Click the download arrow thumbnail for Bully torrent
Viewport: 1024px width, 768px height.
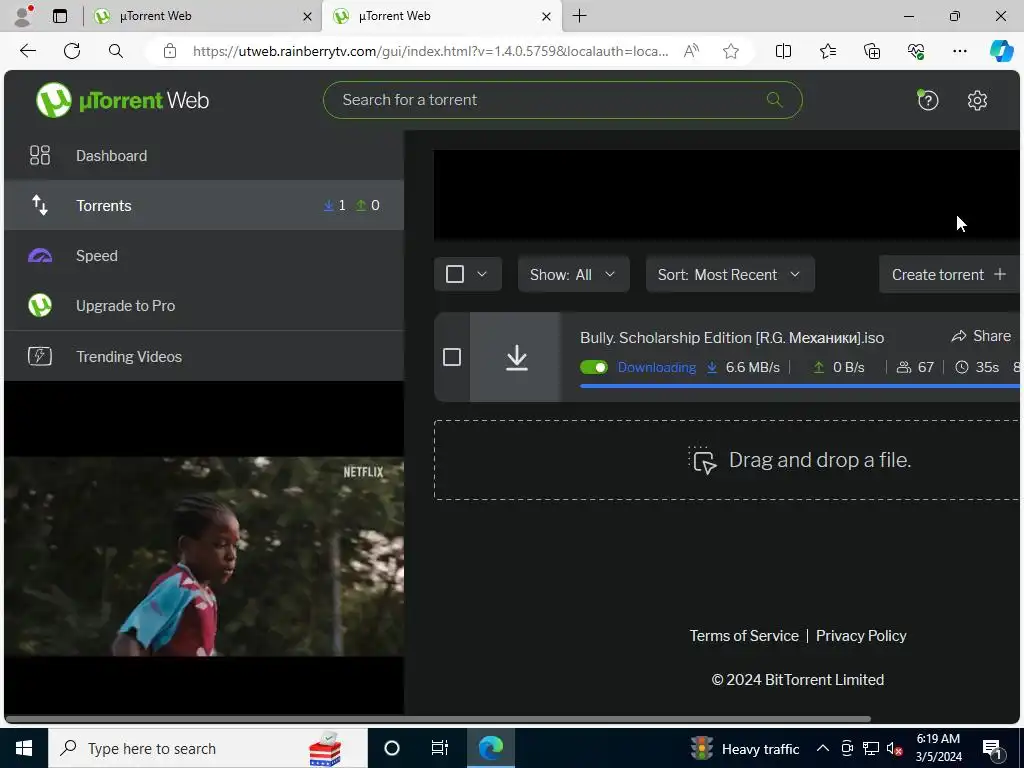coord(516,357)
